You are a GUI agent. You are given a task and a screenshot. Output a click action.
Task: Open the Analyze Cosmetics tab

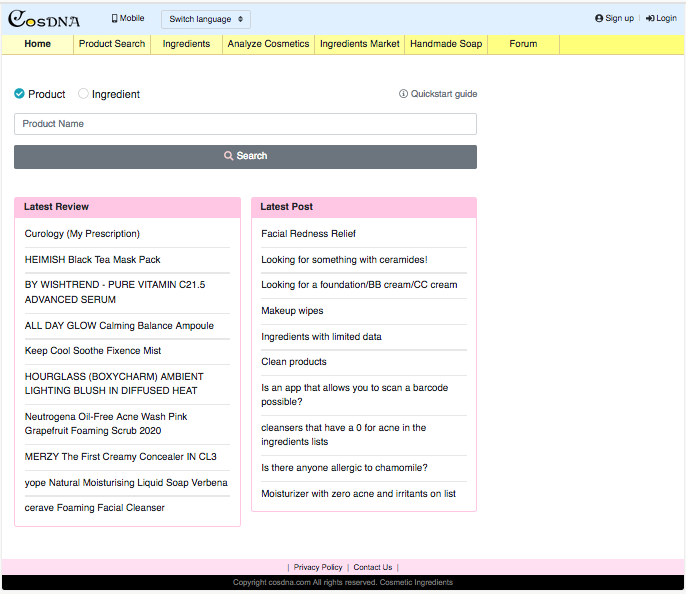point(268,44)
